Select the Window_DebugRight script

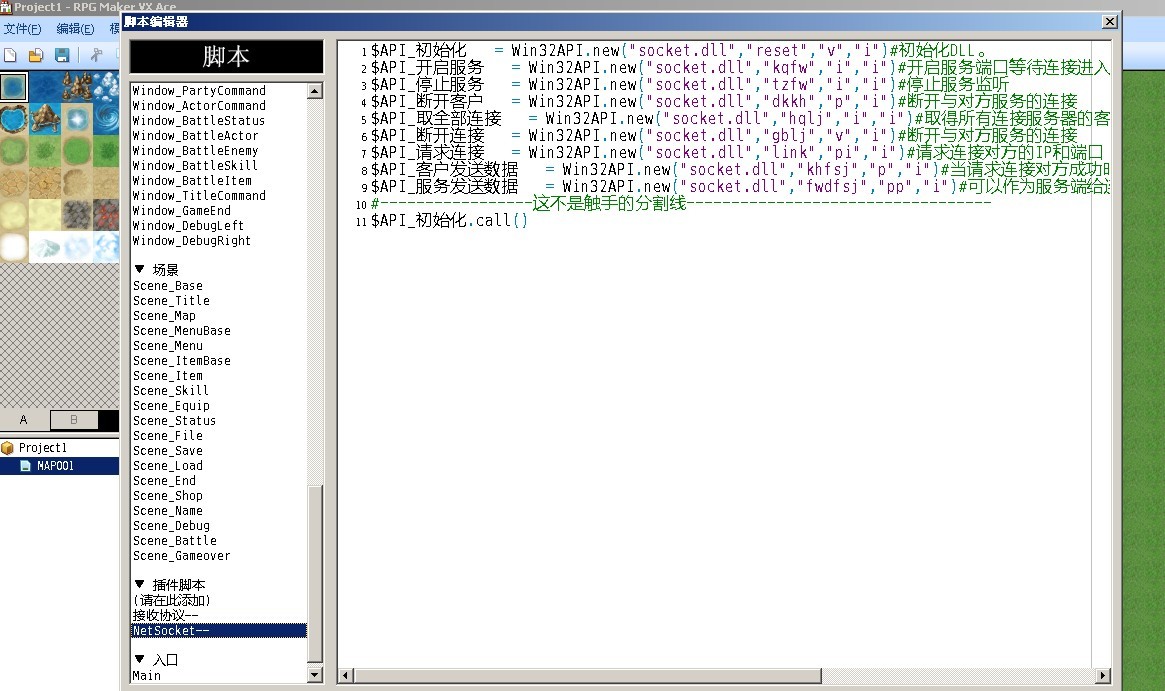[x=192, y=241]
